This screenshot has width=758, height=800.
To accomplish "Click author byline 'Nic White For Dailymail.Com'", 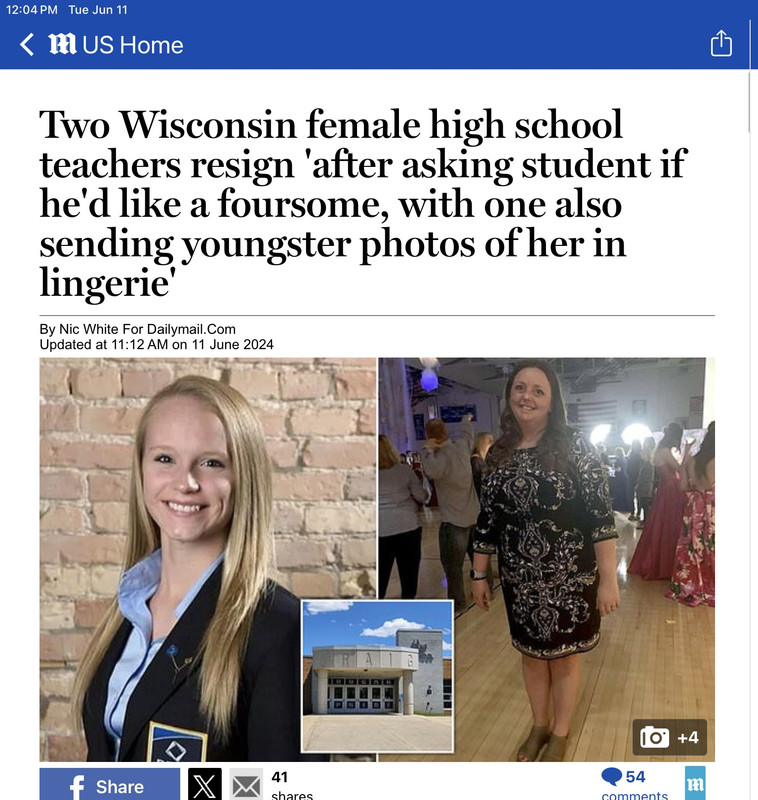I will pyautogui.click(x=147, y=329).
